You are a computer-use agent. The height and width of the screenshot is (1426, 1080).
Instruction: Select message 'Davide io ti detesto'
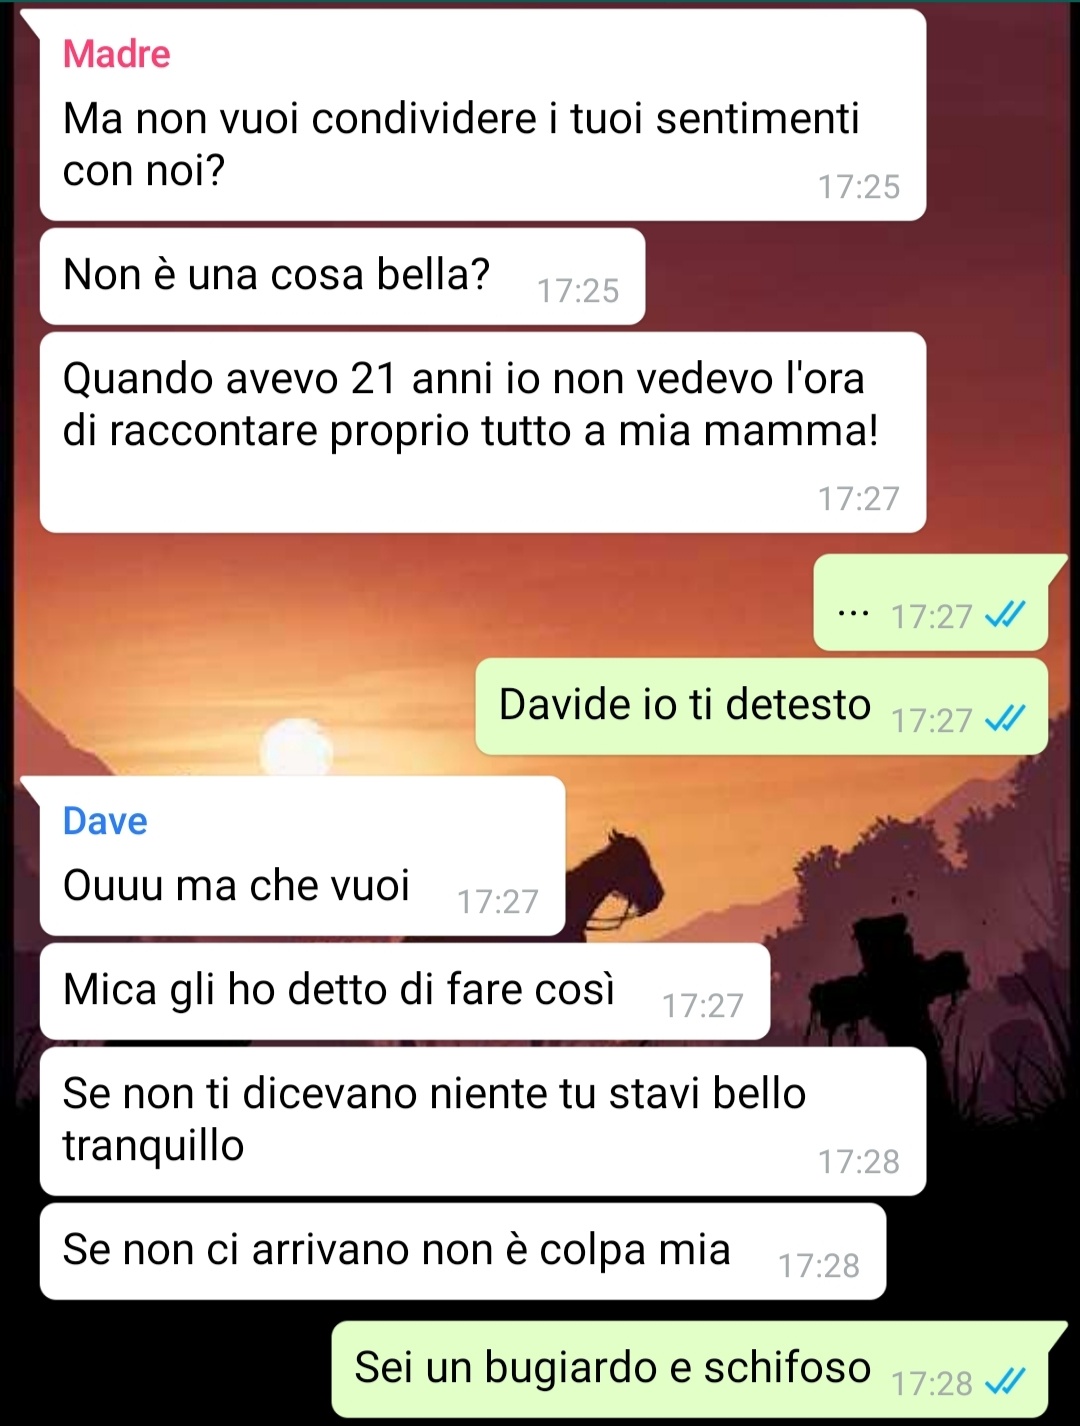coord(761,706)
